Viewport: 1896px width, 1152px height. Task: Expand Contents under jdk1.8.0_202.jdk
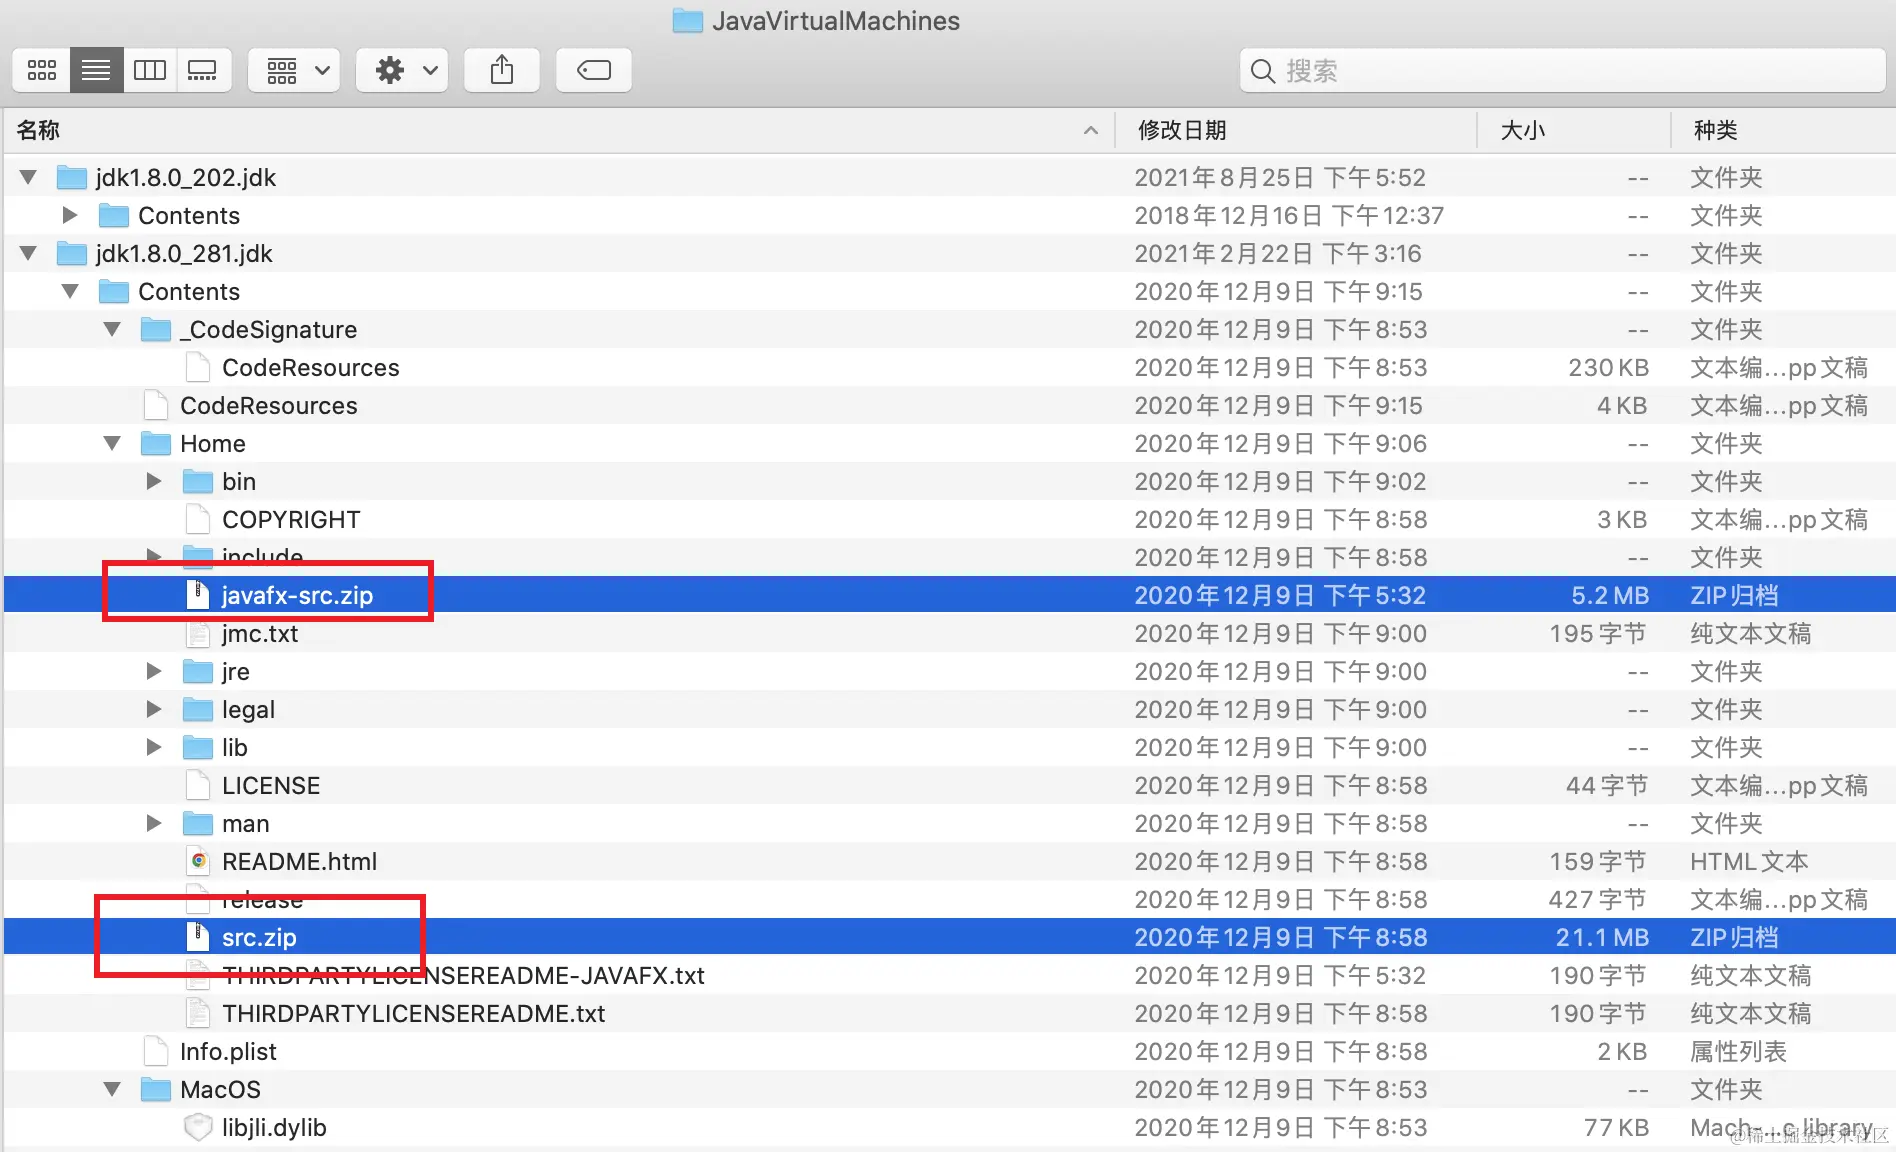[x=70, y=215]
